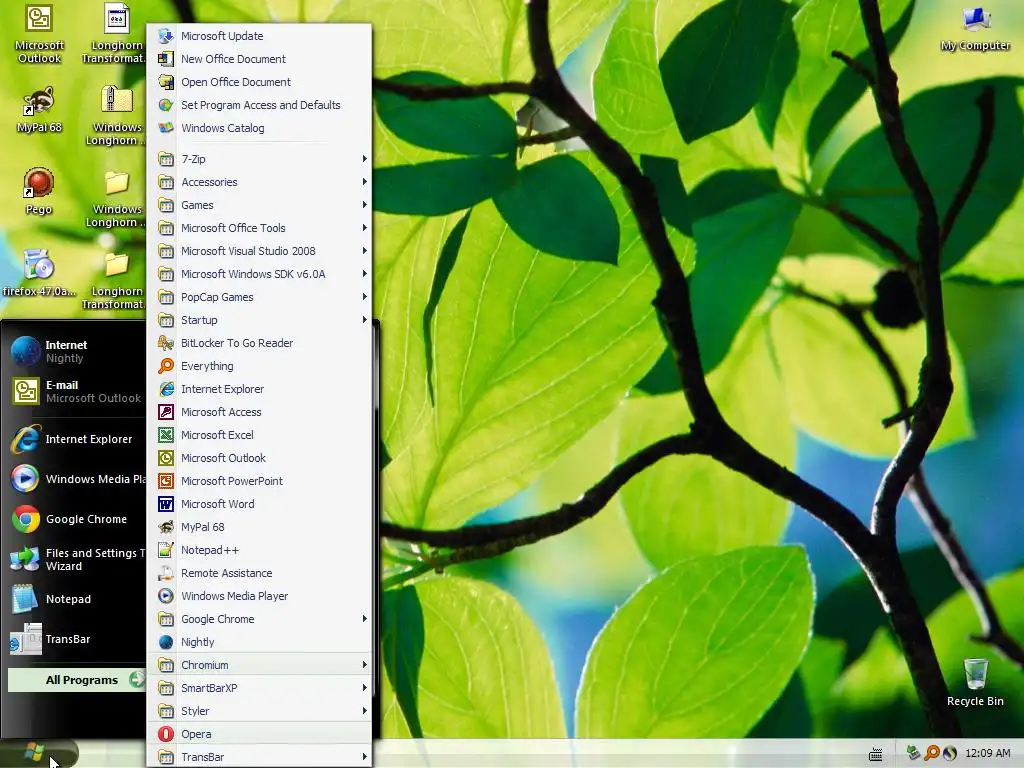Screen dimensions: 1024x768
Task: Click Nightly globe icon in programs list
Action: [x=166, y=642]
